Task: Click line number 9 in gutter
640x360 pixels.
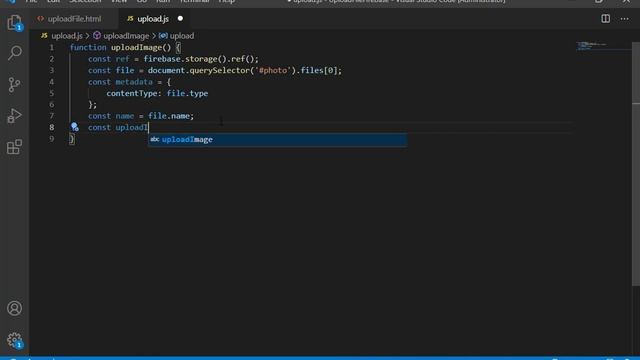Action: (x=51, y=139)
